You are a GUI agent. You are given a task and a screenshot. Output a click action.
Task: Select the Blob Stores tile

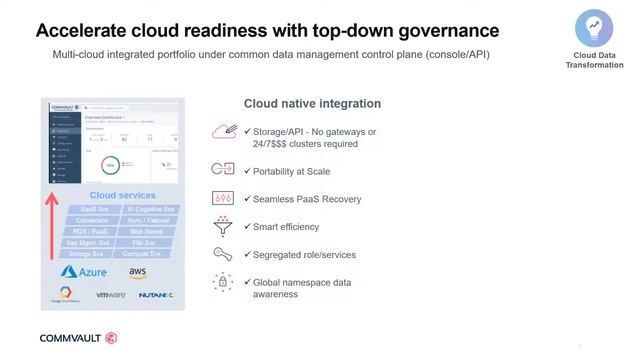click(x=146, y=231)
